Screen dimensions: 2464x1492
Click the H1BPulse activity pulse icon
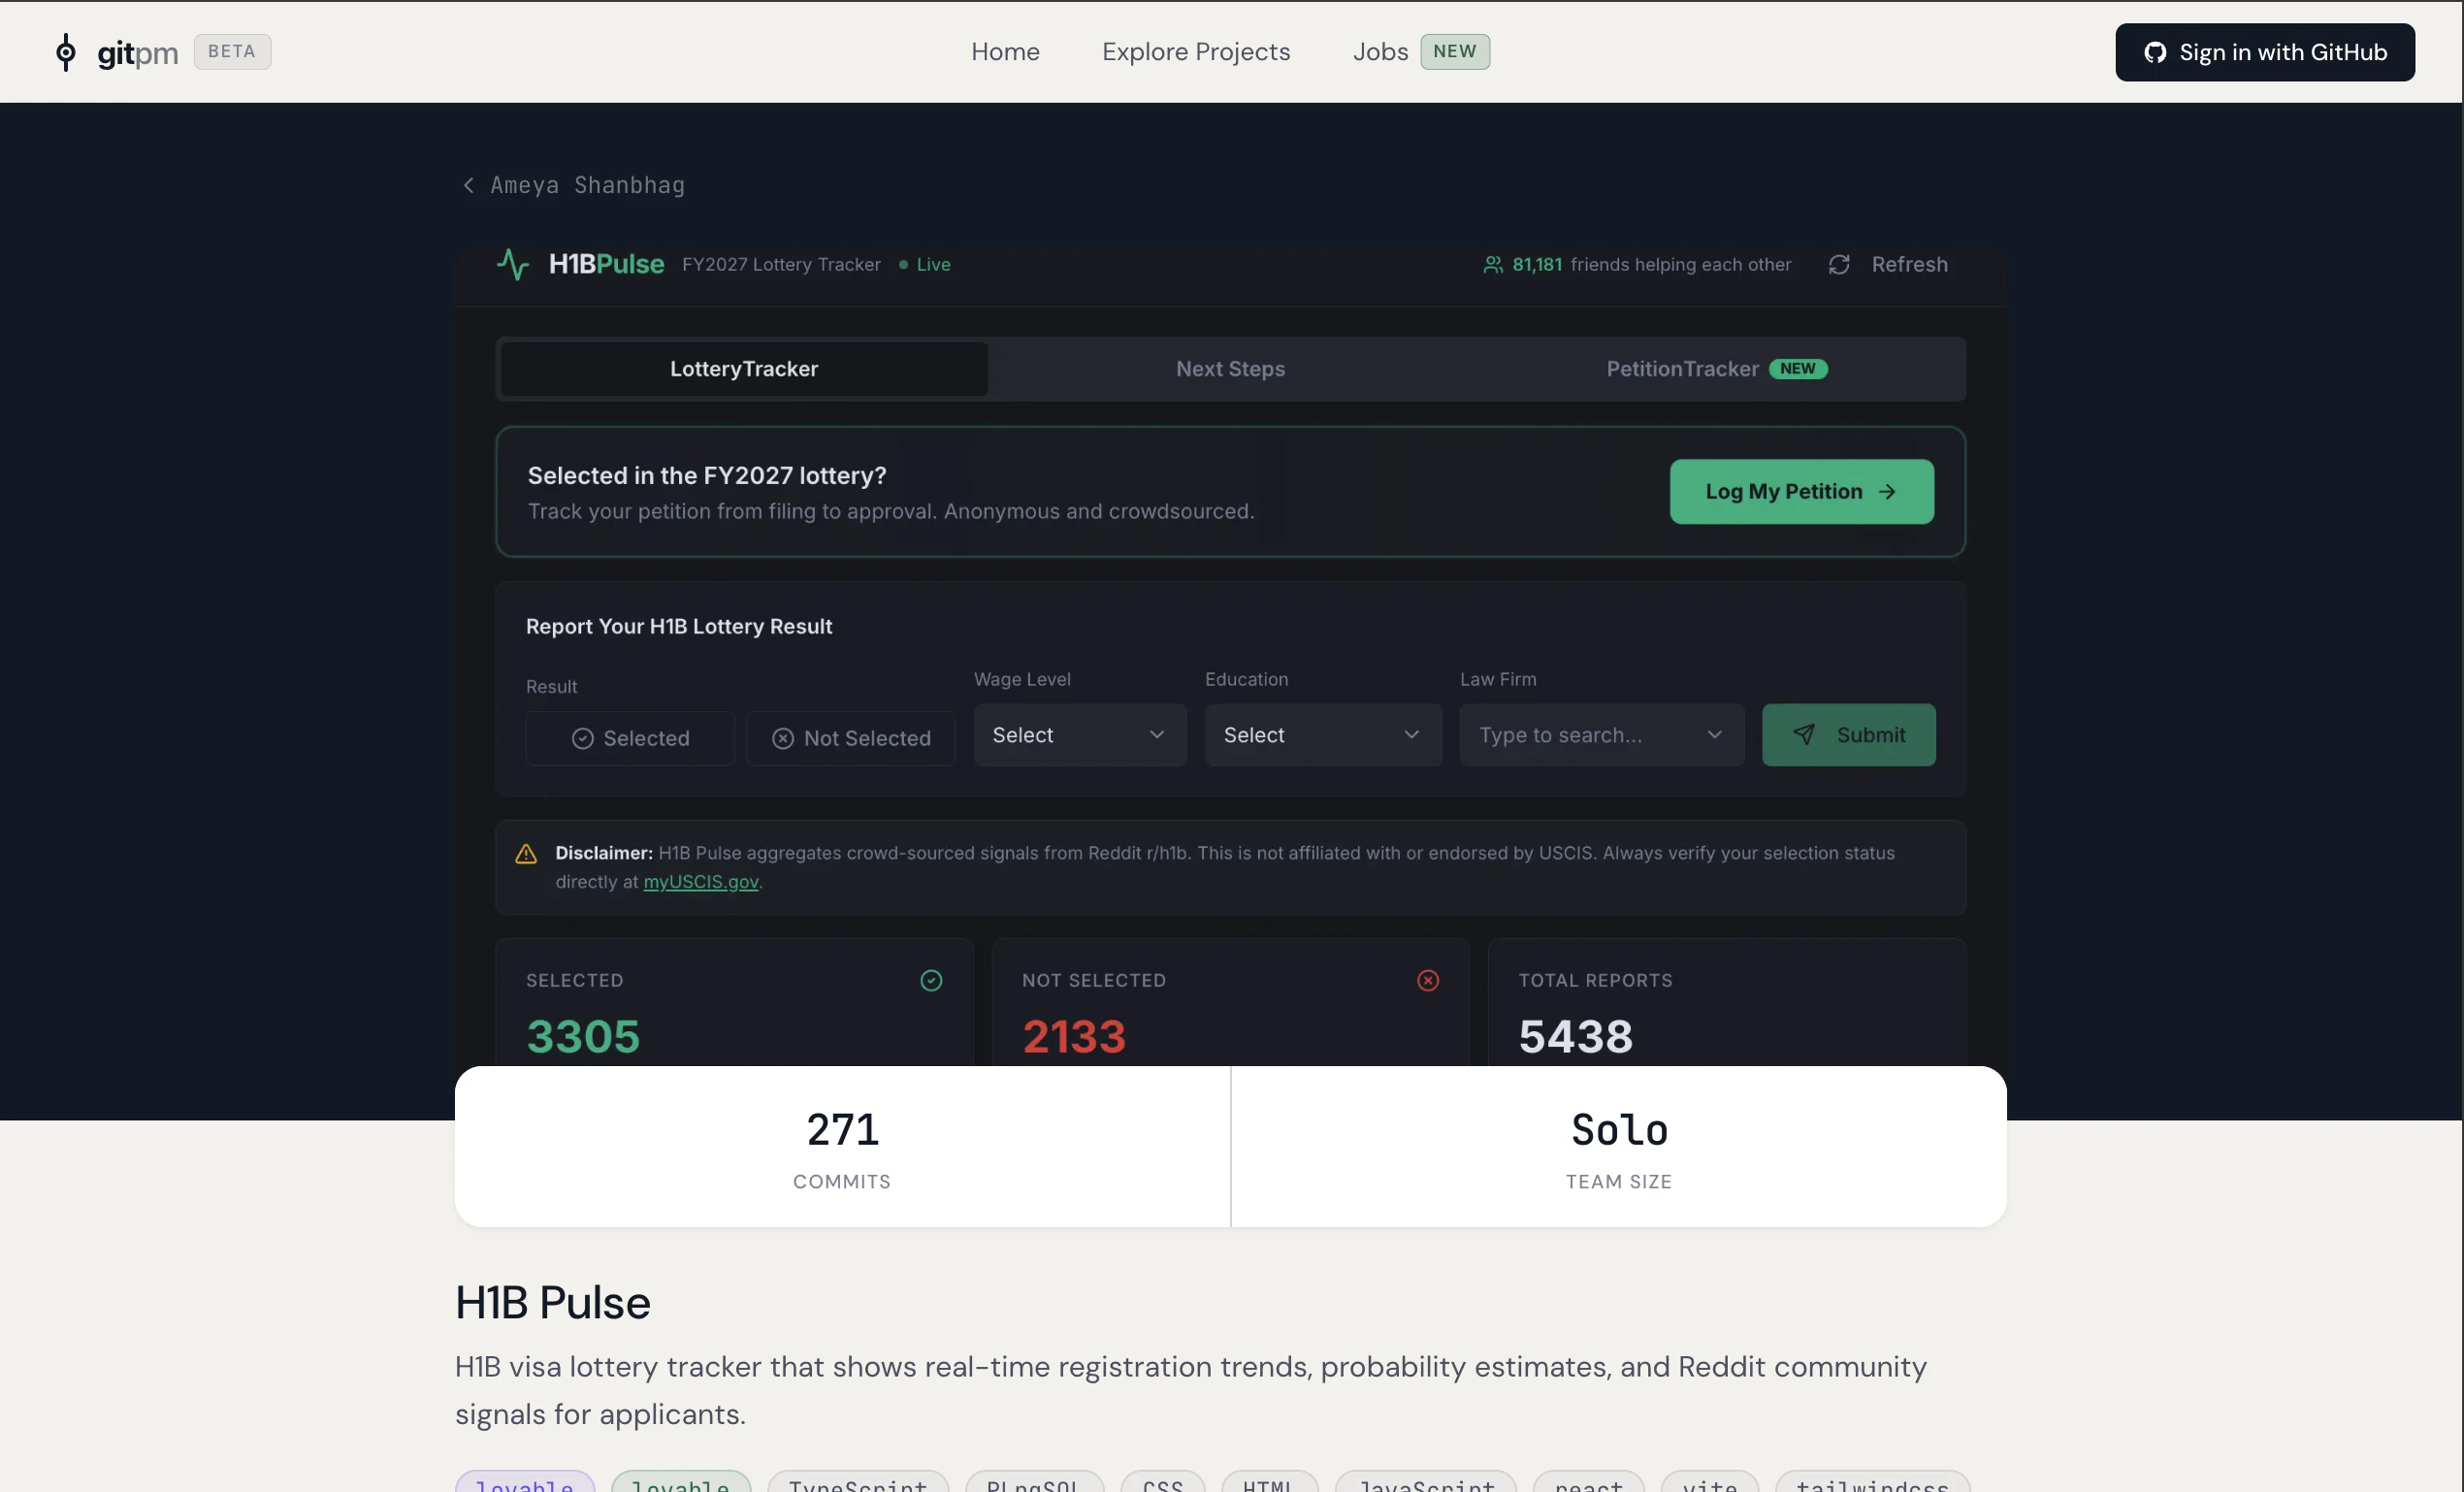513,264
